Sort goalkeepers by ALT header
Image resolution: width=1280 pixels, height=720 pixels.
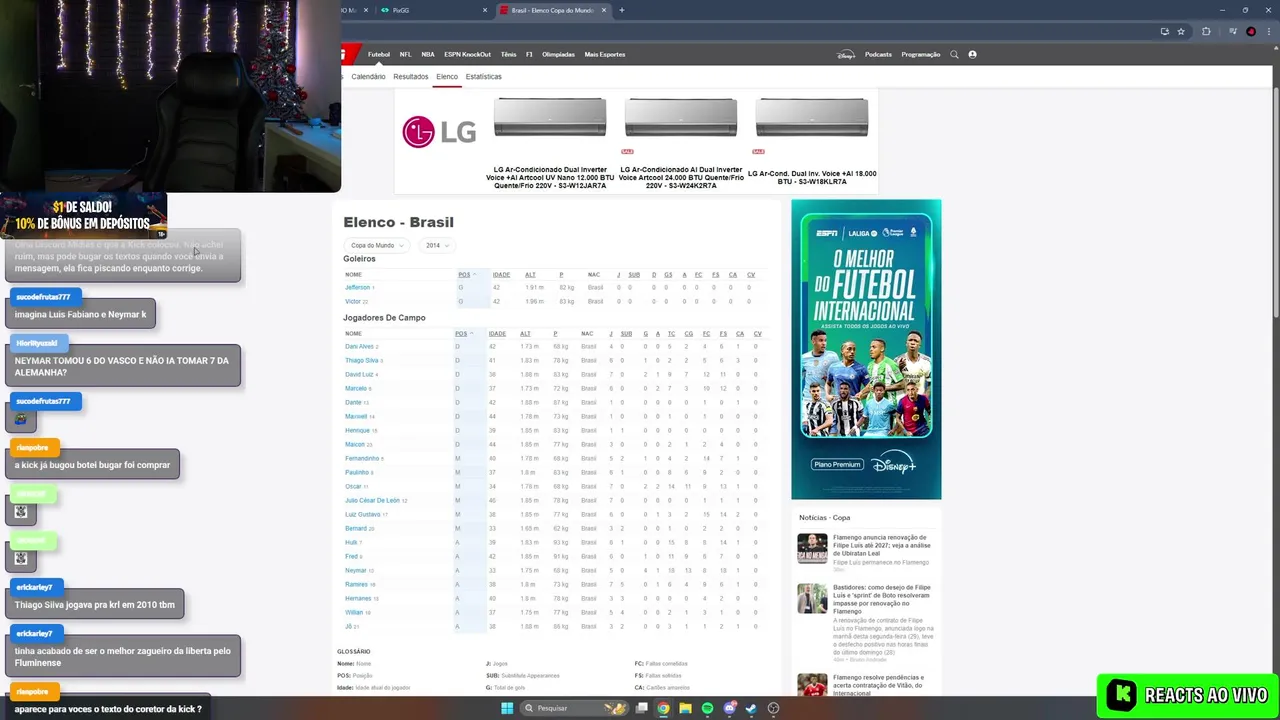tap(530, 274)
